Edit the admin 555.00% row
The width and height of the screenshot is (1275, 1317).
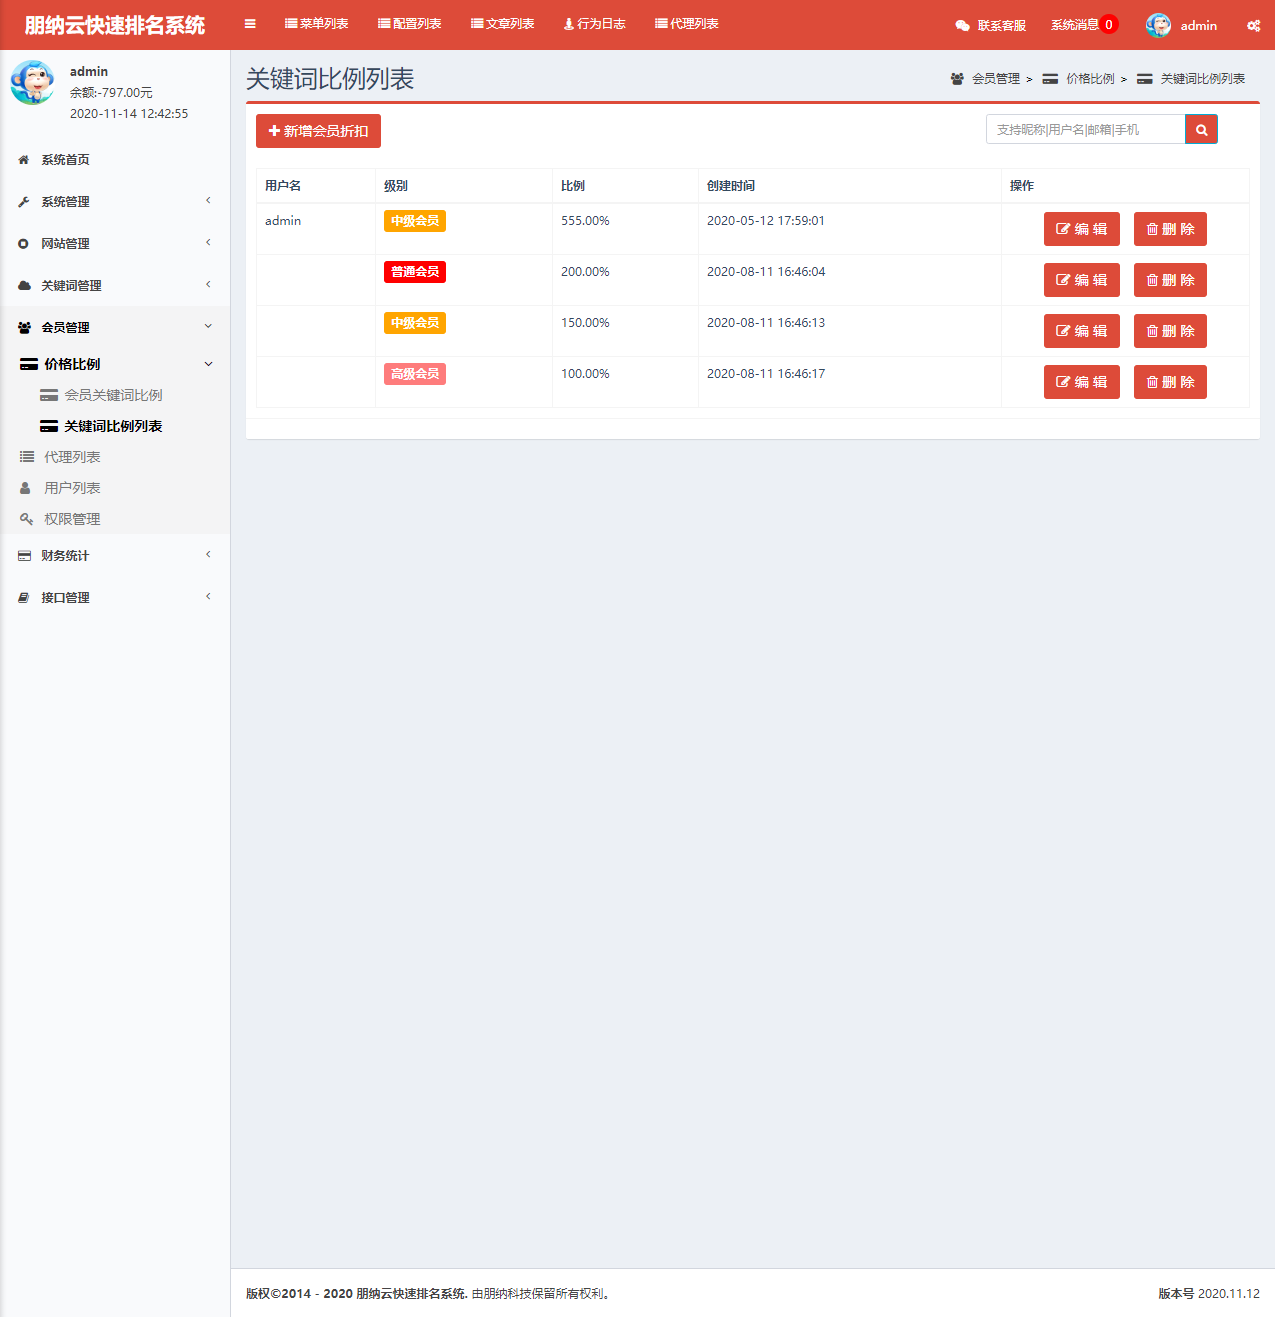coord(1082,229)
